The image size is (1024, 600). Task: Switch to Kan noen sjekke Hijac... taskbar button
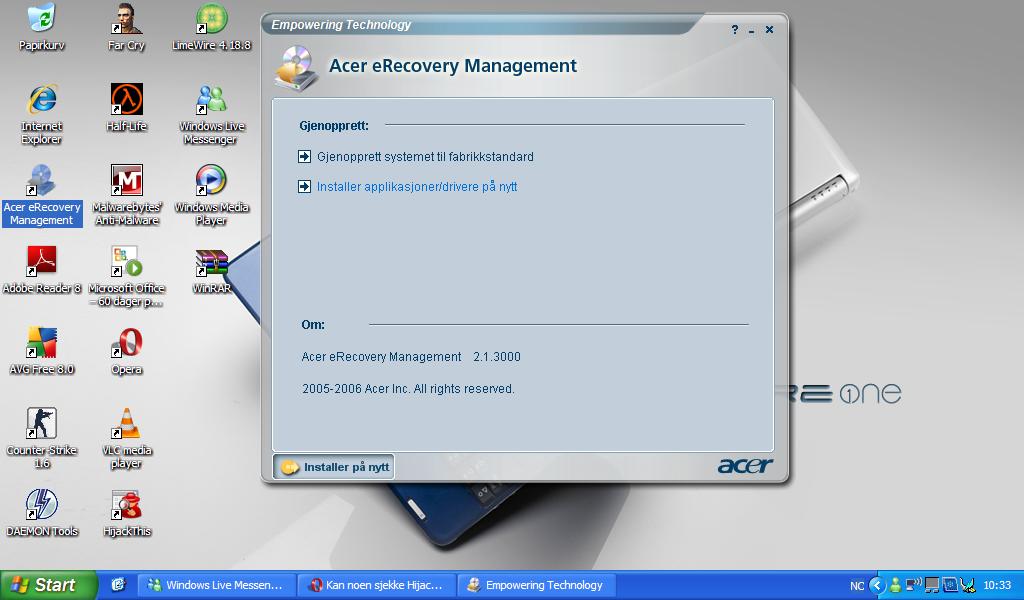pyautogui.click(x=377, y=585)
